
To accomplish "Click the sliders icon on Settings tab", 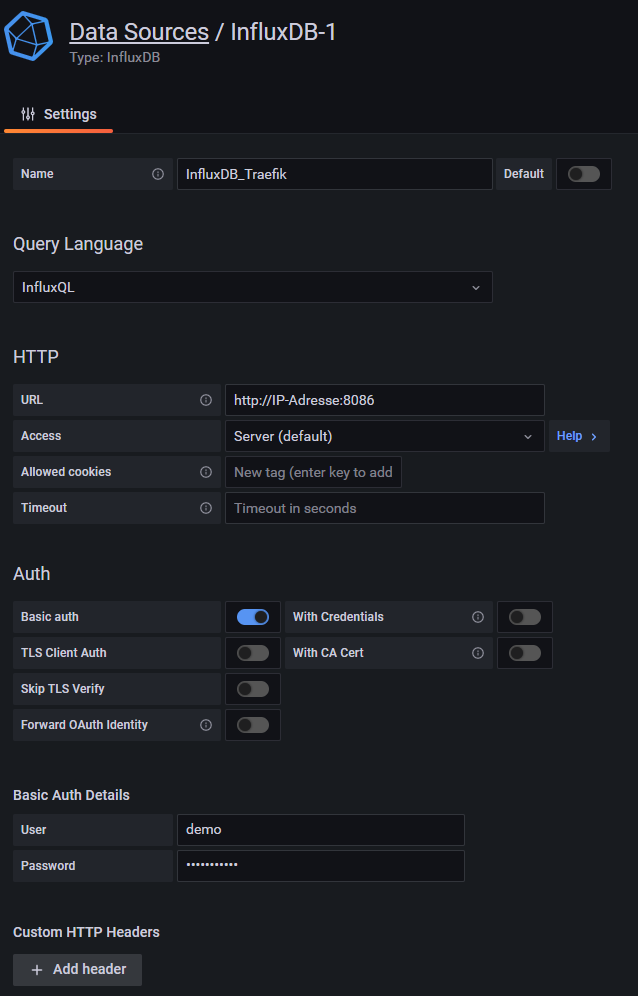I will pyautogui.click(x=28, y=114).
